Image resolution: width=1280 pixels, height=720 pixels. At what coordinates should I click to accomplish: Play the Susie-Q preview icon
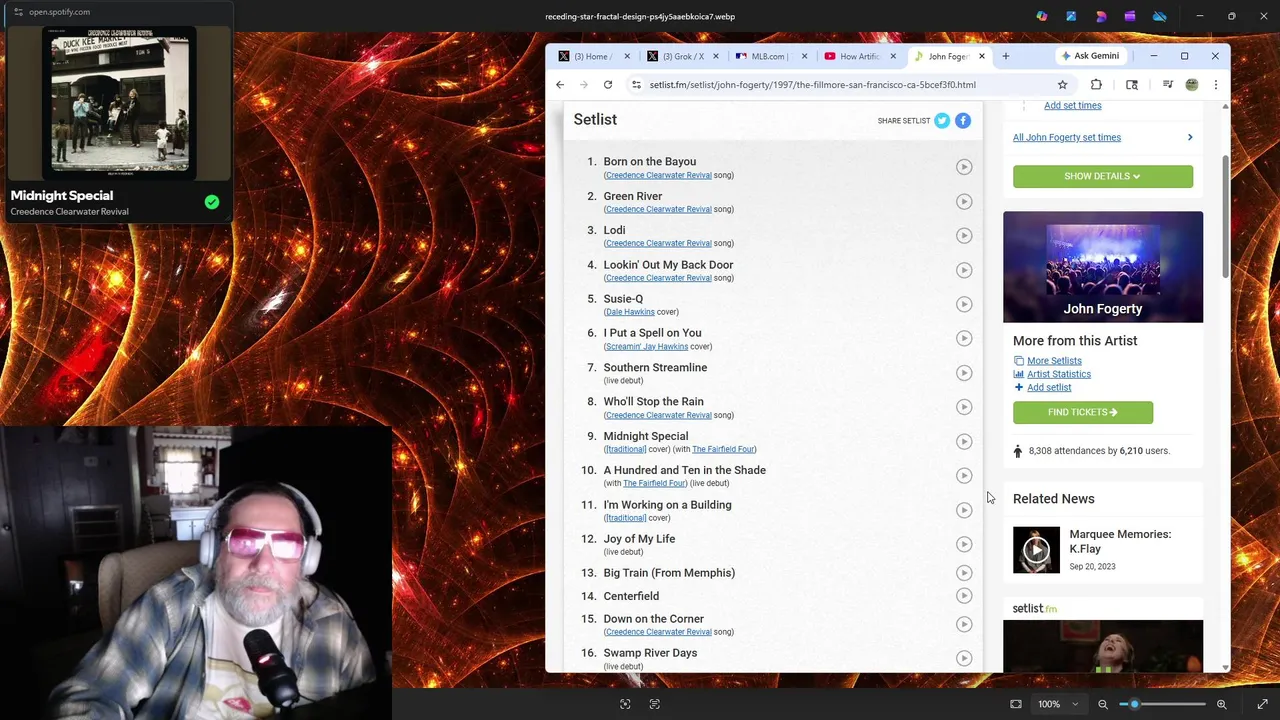click(964, 304)
